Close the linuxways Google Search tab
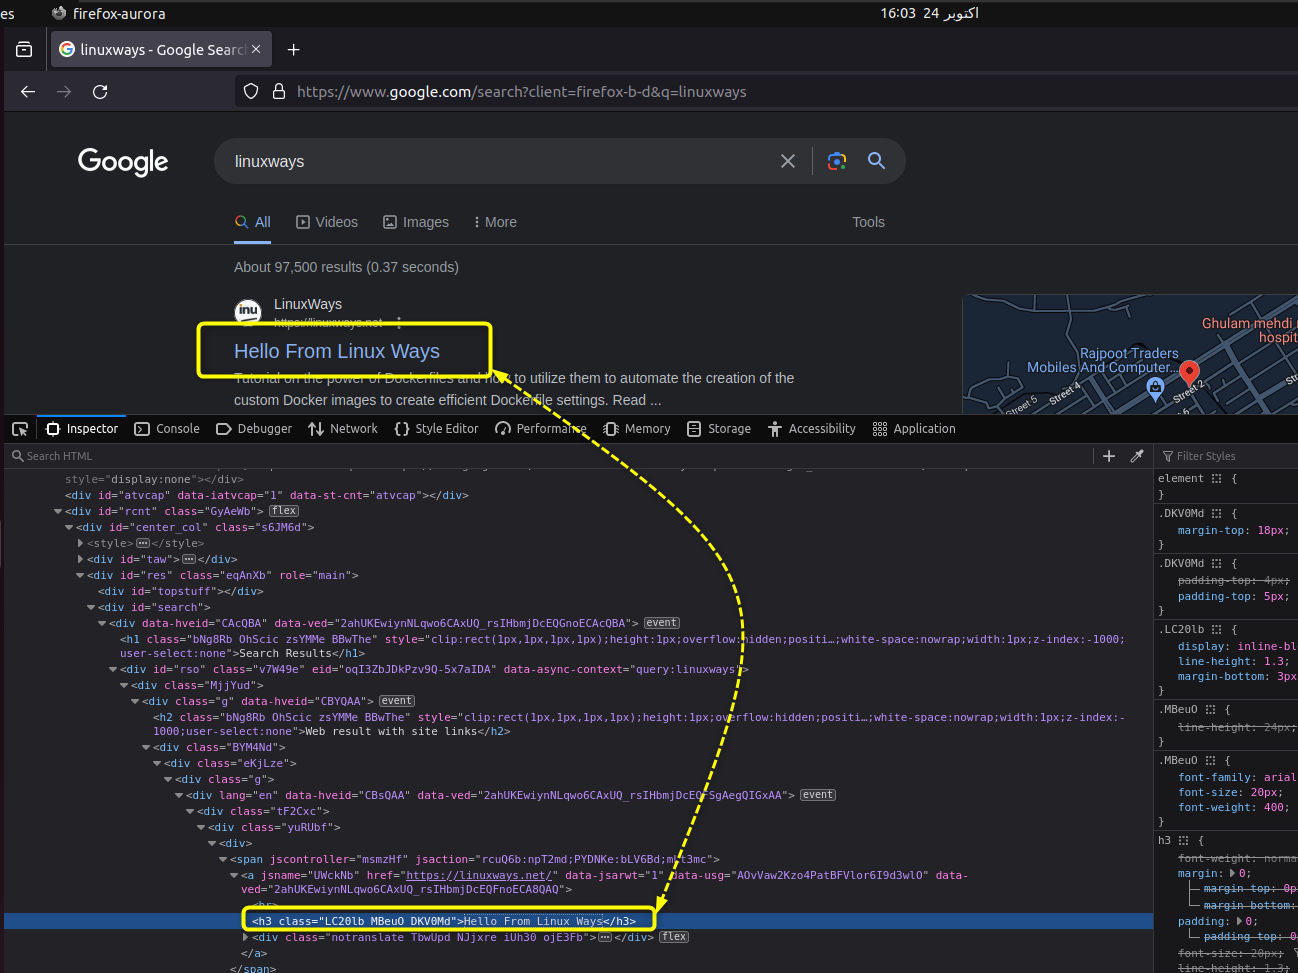 click(x=256, y=49)
